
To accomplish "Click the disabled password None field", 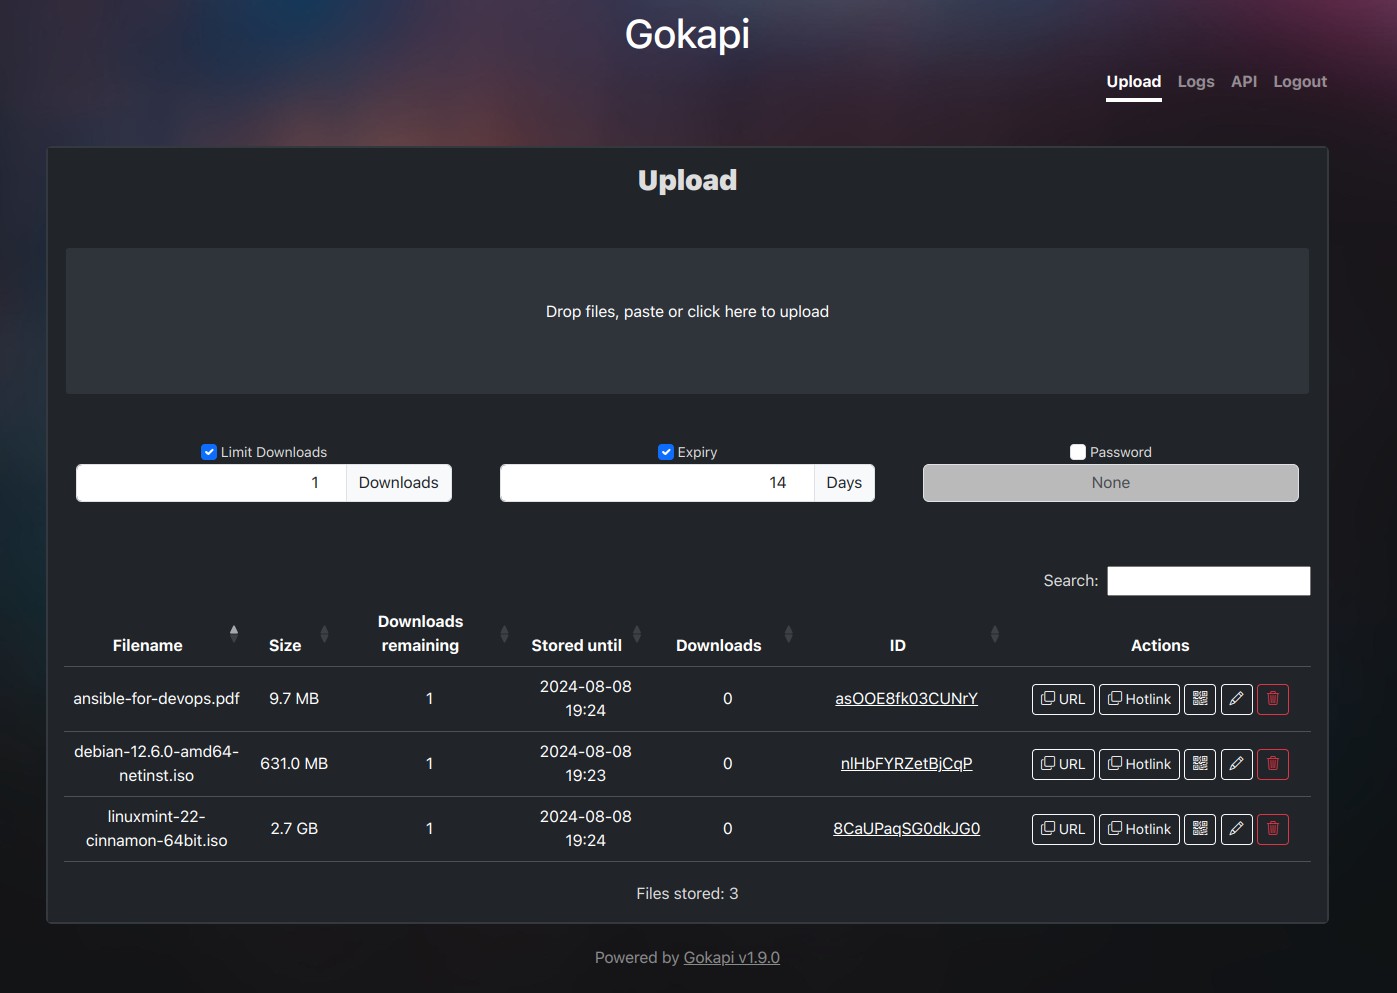I will pyautogui.click(x=1110, y=483).
